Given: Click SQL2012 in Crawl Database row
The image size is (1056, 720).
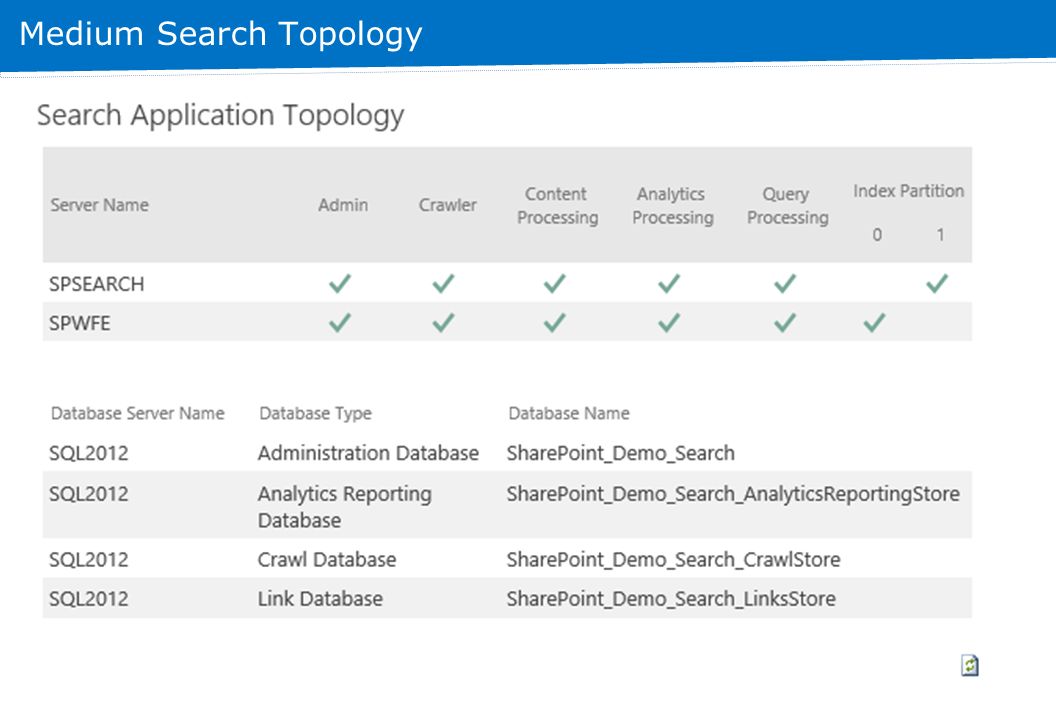Looking at the screenshot, I should point(88,560).
